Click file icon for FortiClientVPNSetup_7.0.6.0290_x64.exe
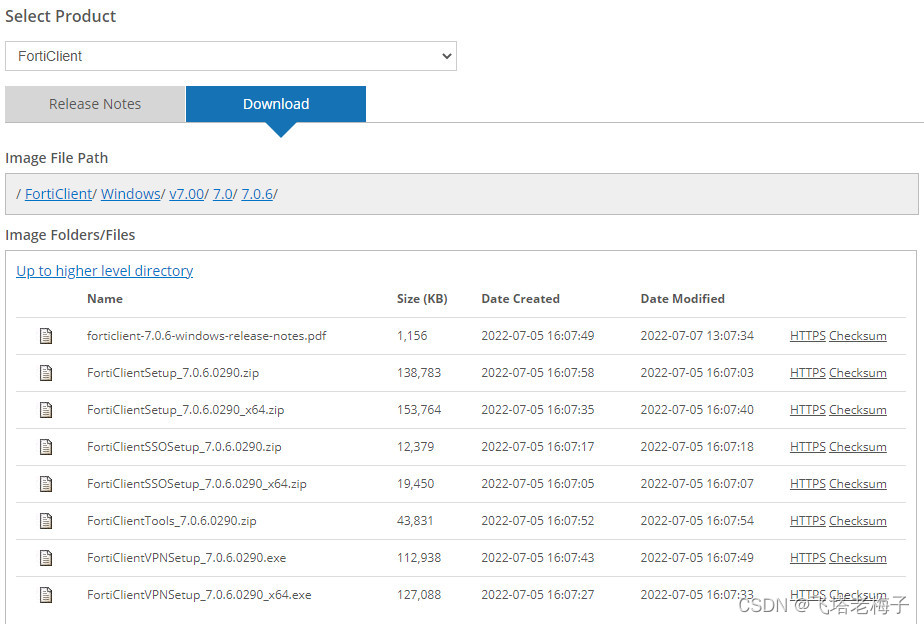The image size is (924, 624). click(46, 595)
